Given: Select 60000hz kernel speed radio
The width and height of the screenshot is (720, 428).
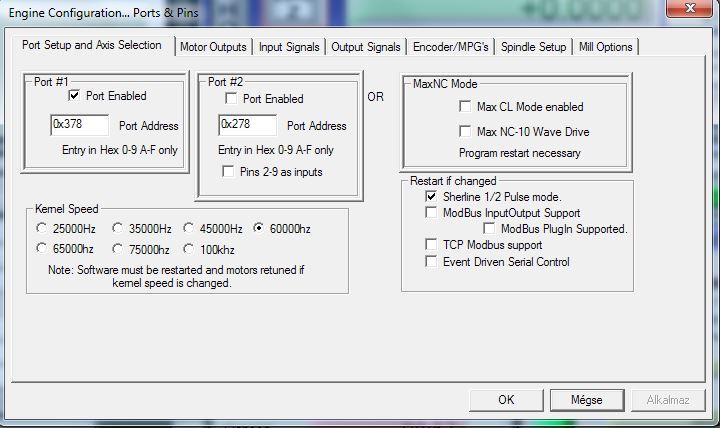Looking at the screenshot, I should coord(259,228).
